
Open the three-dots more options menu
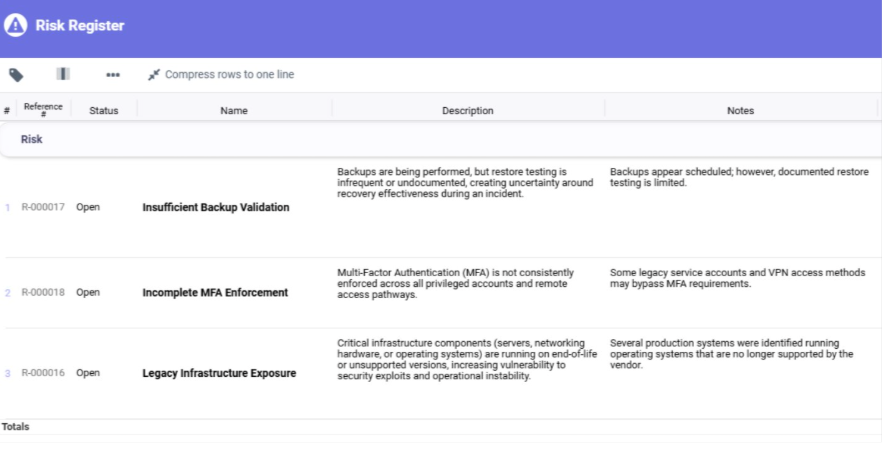(113, 75)
